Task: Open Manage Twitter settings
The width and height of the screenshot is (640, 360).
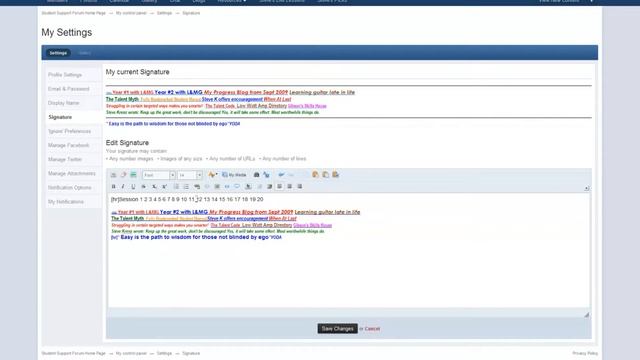Action: coord(65,159)
